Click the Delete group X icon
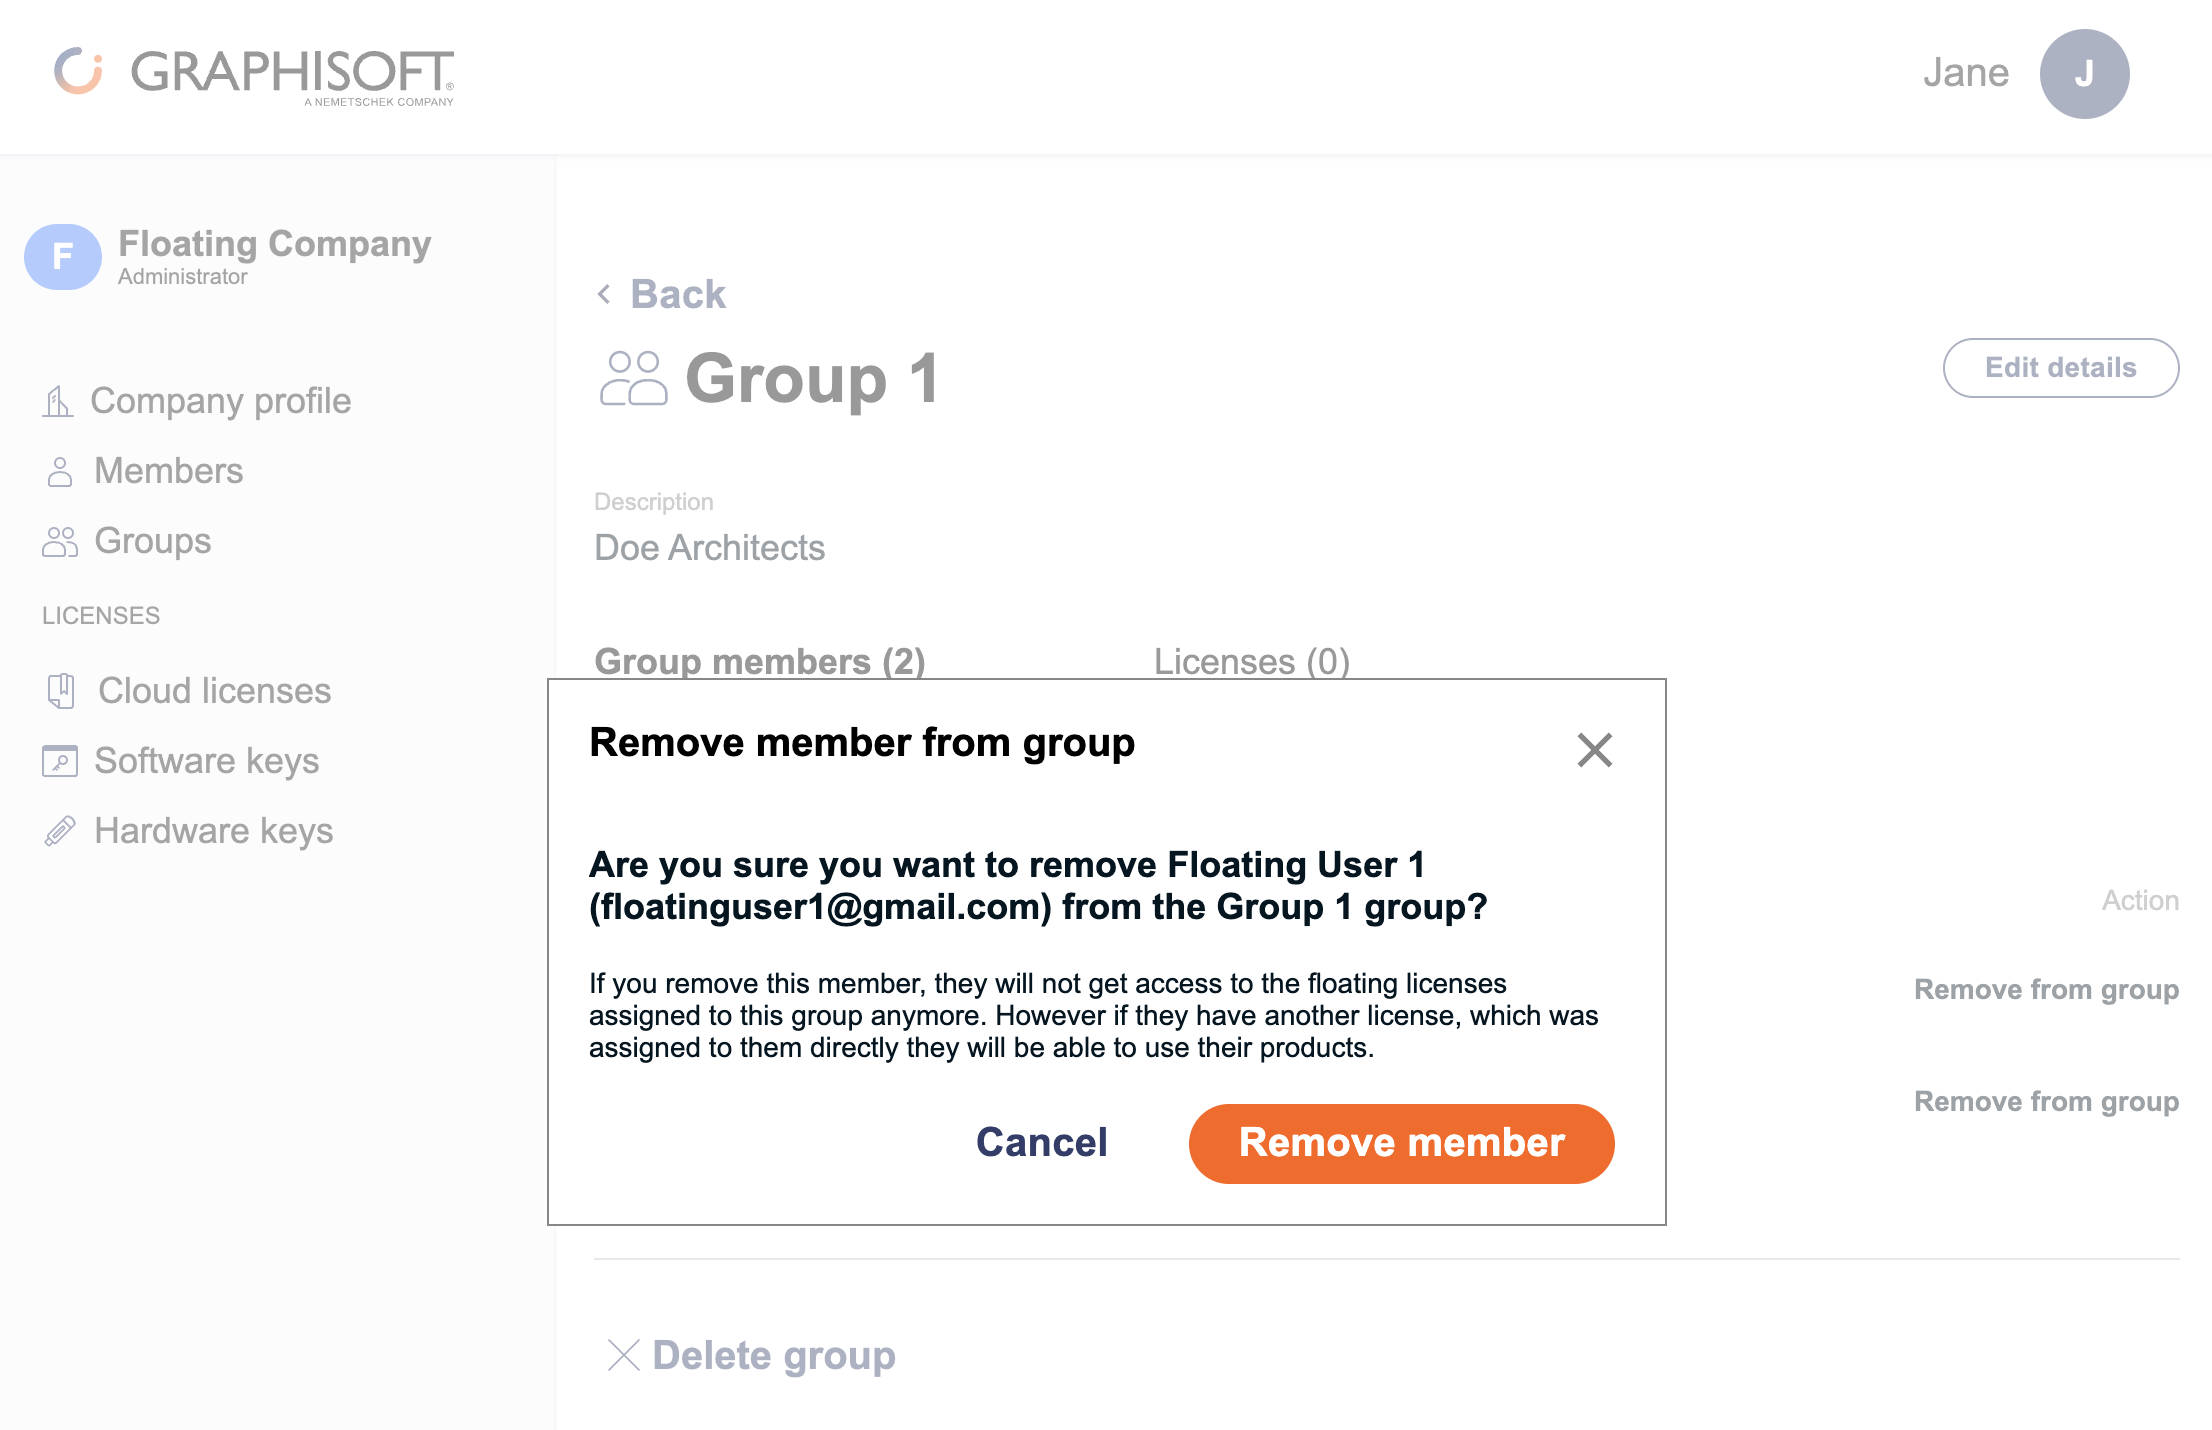This screenshot has height=1430, width=2212. pos(623,1356)
